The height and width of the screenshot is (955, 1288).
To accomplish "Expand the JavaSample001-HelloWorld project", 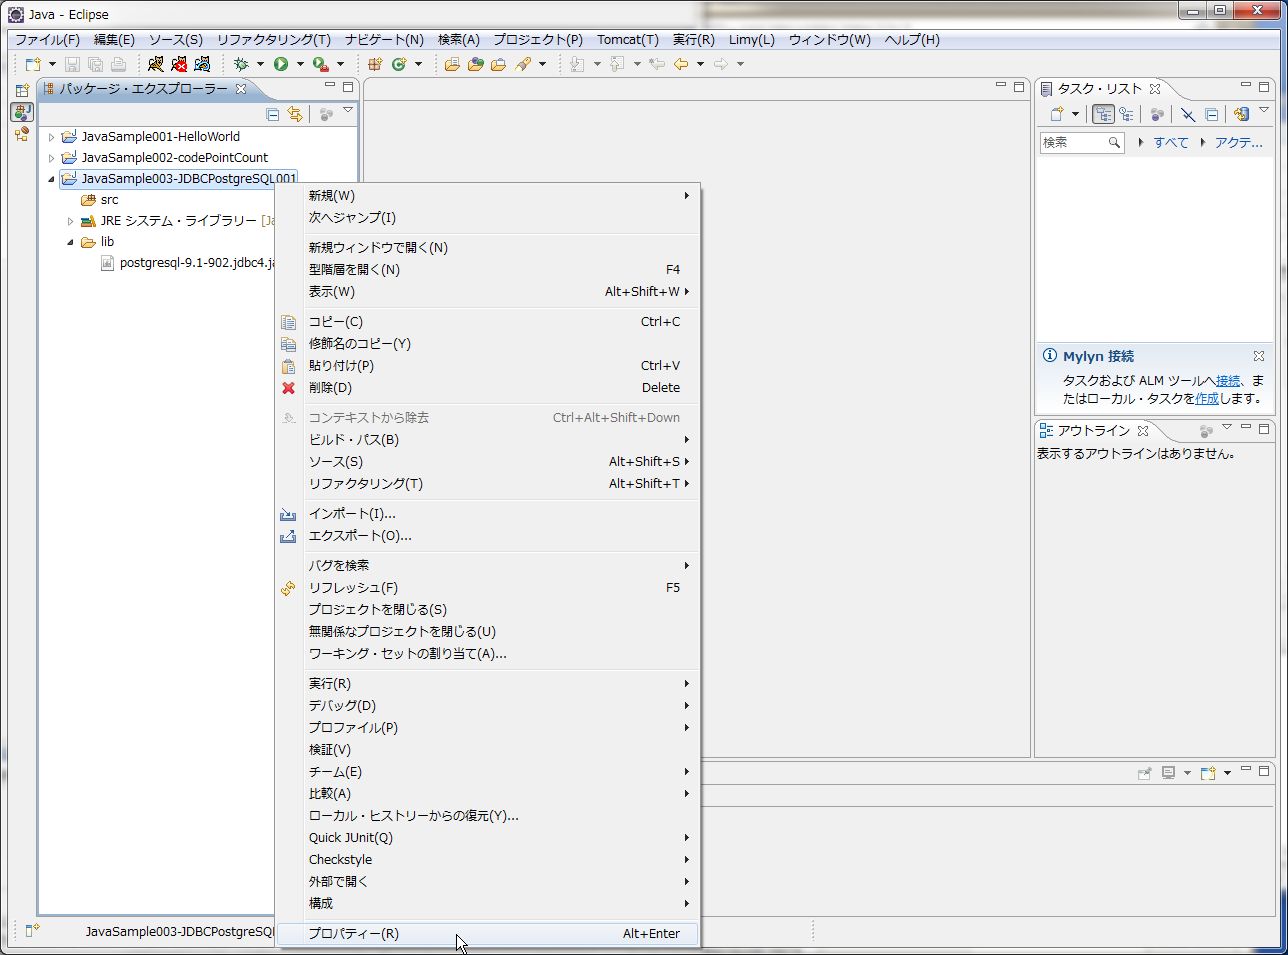I will pos(51,137).
